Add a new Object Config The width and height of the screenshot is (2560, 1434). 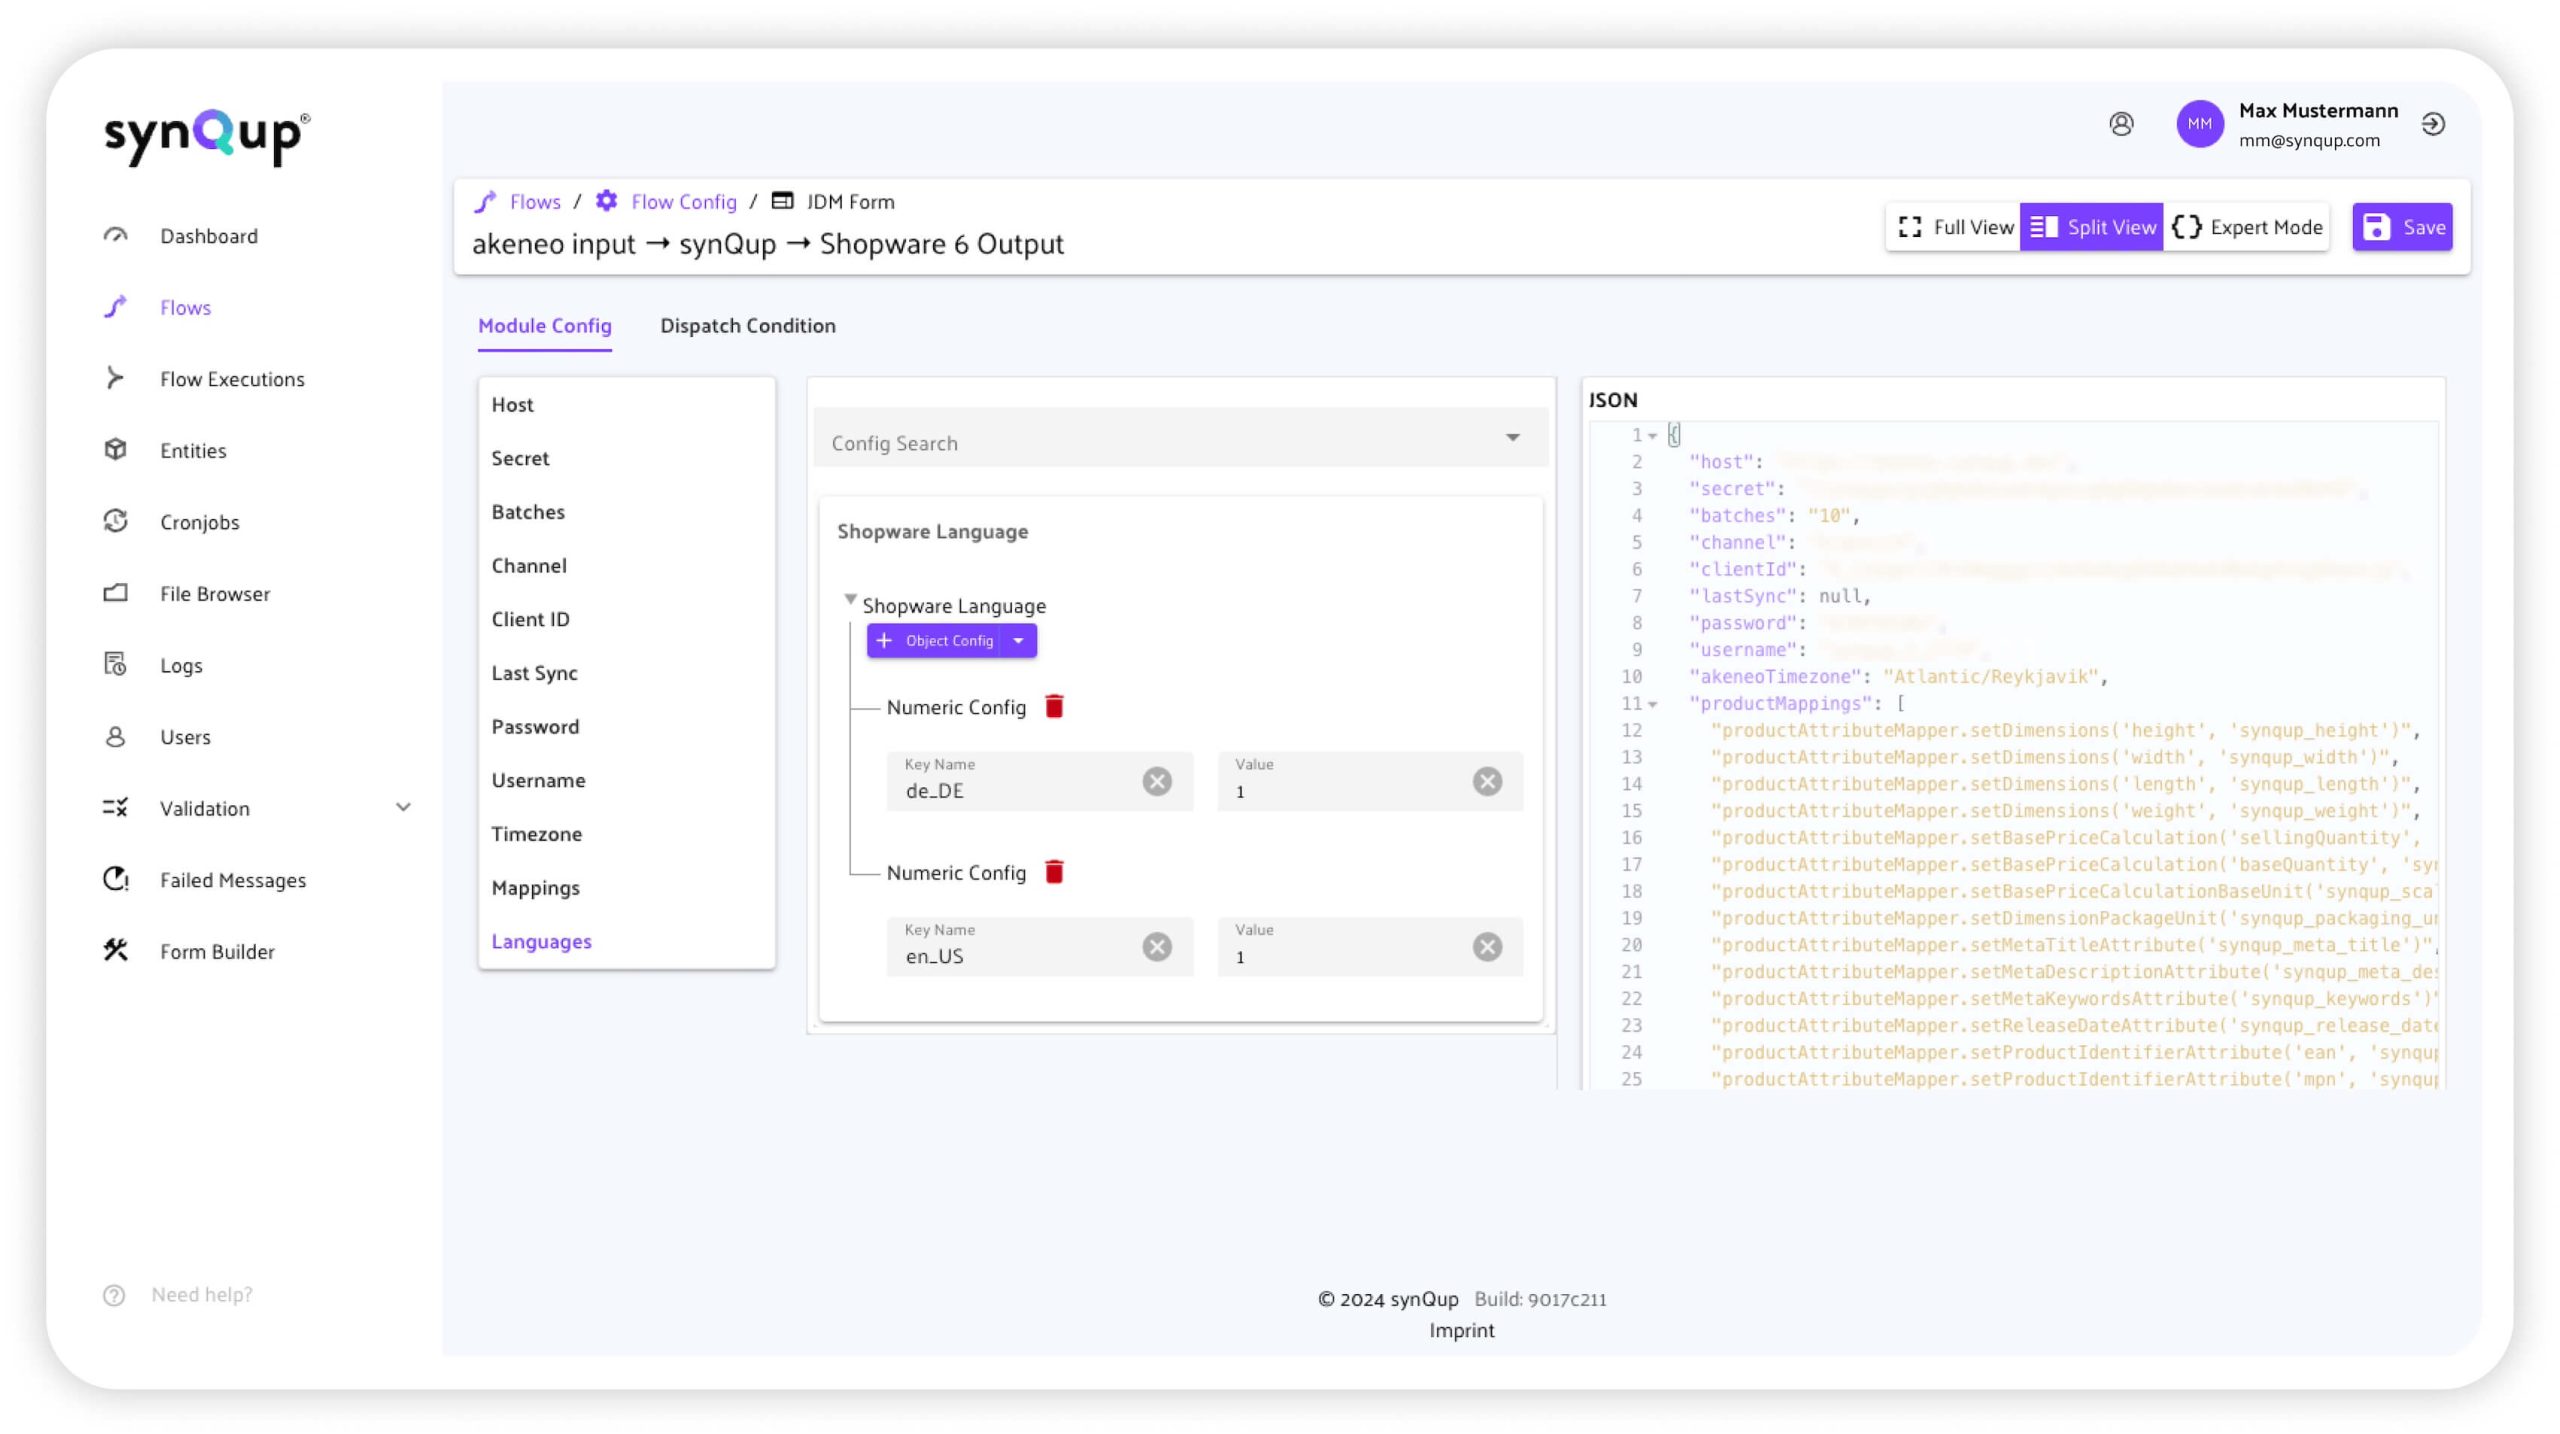[934, 641]
